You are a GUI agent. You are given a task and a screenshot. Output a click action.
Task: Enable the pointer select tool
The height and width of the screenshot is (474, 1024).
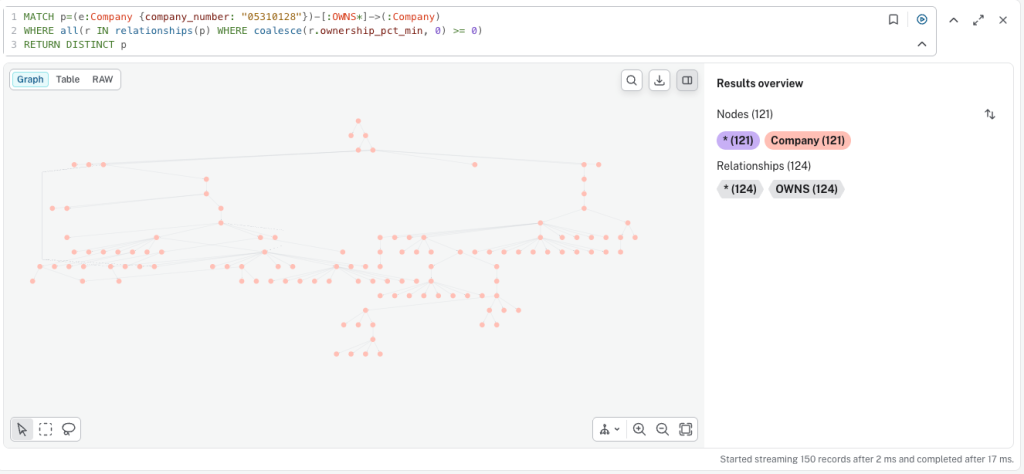[22, 429]
